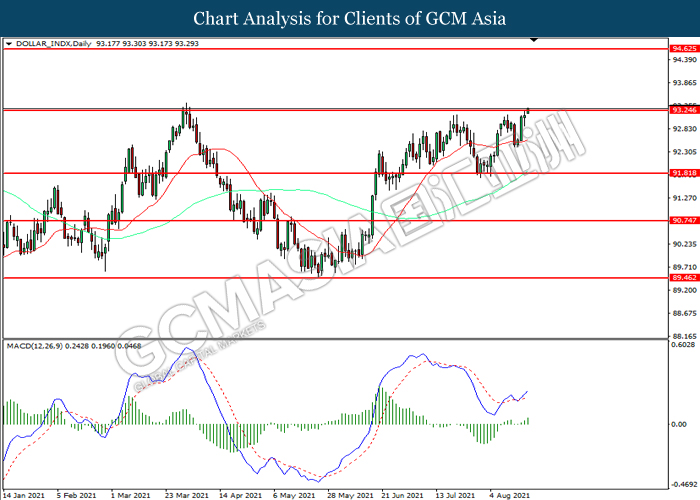Click the 94.390 price scale value
Viewport: 700px width, 500px height.
pos(685,60)
